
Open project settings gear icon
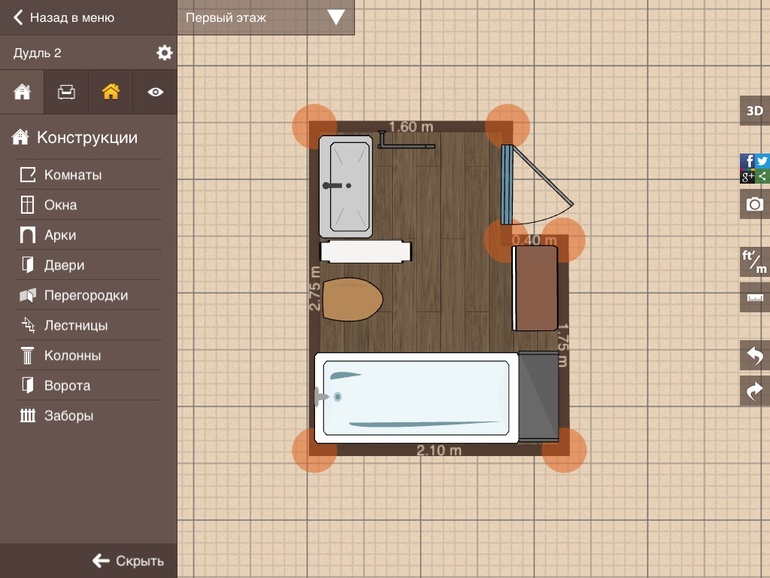pyautogui.click(x=164, y=53)
